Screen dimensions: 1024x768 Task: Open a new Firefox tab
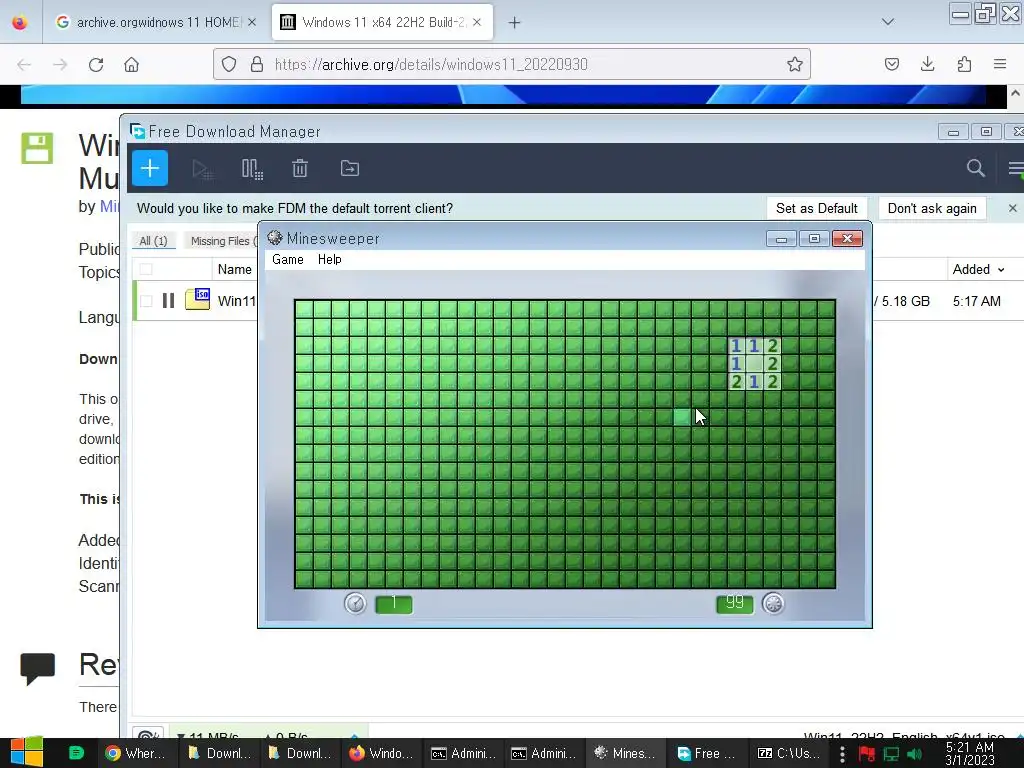(x=515, y=23)
